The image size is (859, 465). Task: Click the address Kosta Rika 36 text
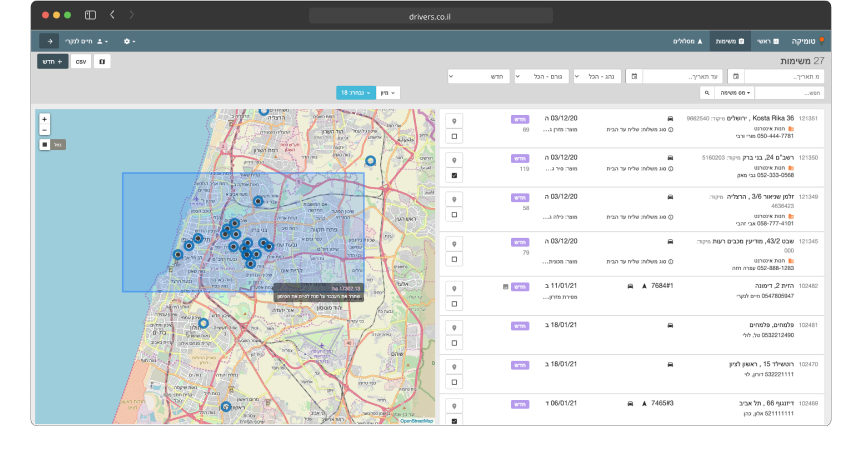click(773, 118)
